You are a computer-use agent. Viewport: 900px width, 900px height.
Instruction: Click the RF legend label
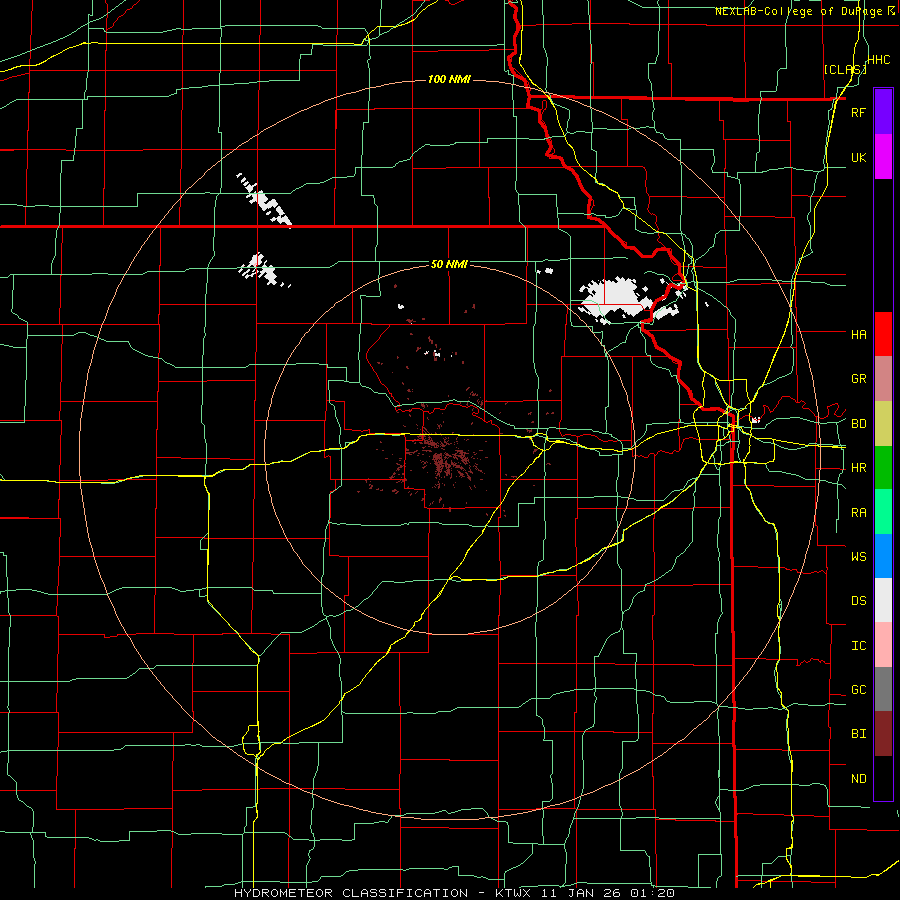[x=858, y=113]
